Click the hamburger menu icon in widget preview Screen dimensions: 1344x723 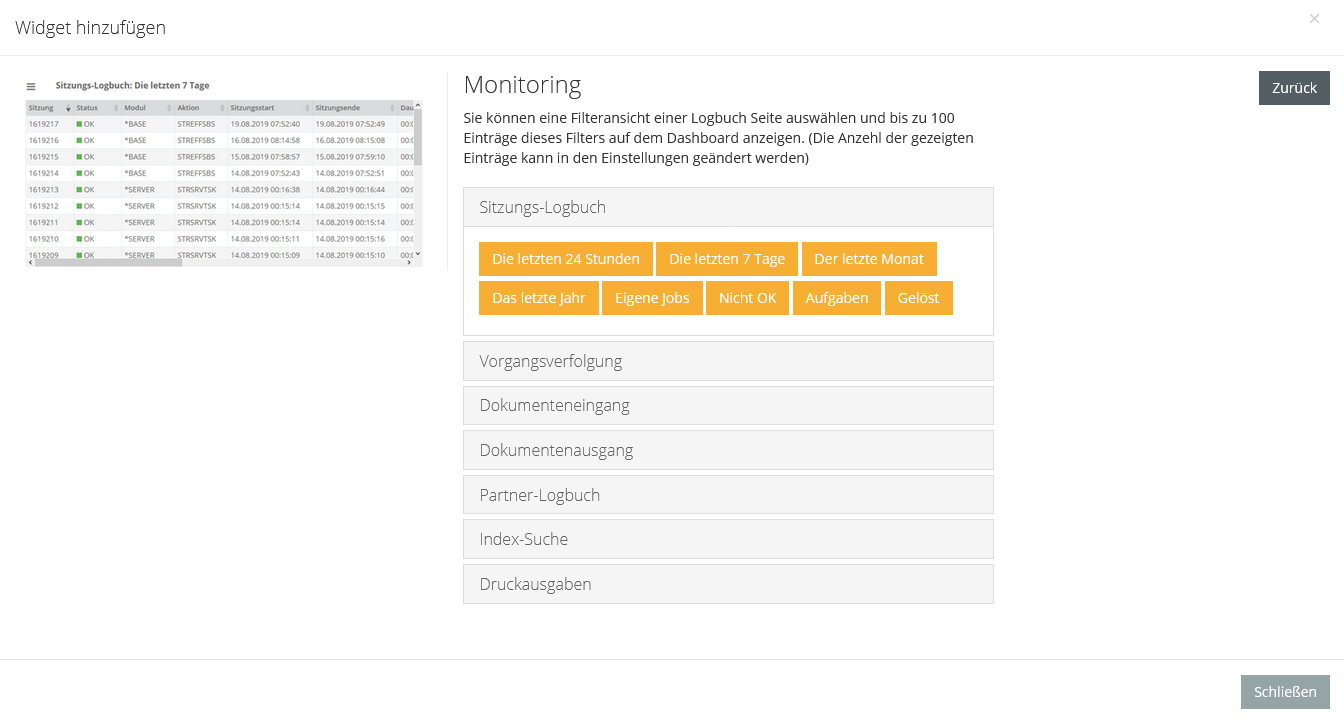click(x=31, y=87)
